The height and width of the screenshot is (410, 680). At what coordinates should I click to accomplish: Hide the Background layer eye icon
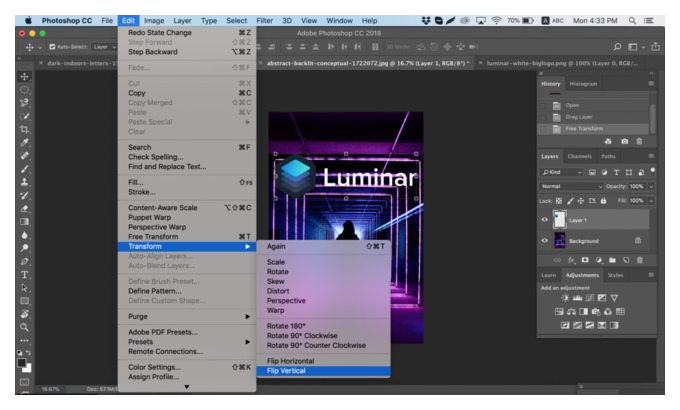click(x=545, y=240)
